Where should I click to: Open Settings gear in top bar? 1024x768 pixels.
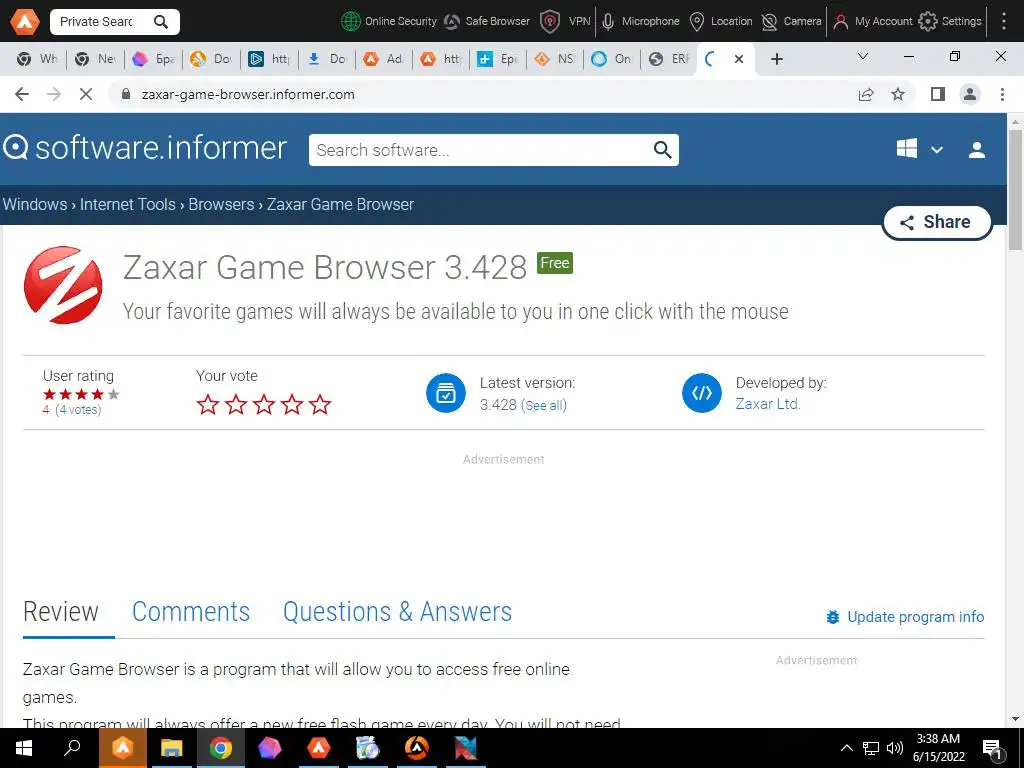950,22
